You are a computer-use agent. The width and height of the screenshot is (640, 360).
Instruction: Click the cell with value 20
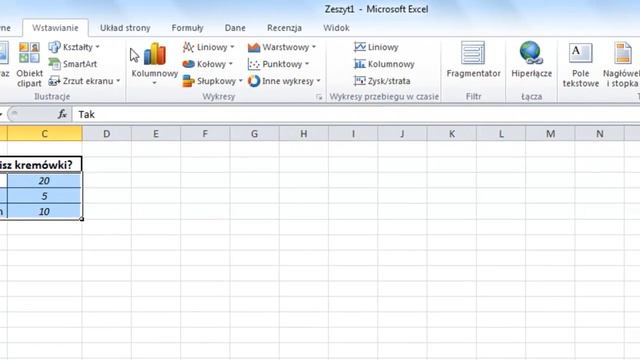(x=44, y=180)
